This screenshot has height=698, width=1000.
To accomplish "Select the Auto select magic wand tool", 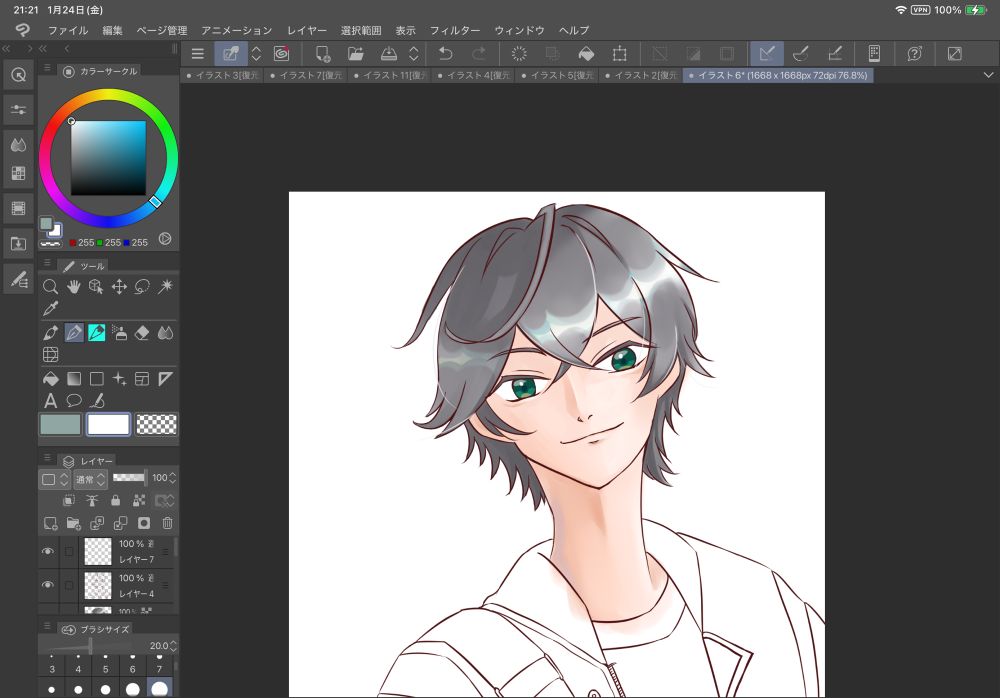I will pos(165,286).
